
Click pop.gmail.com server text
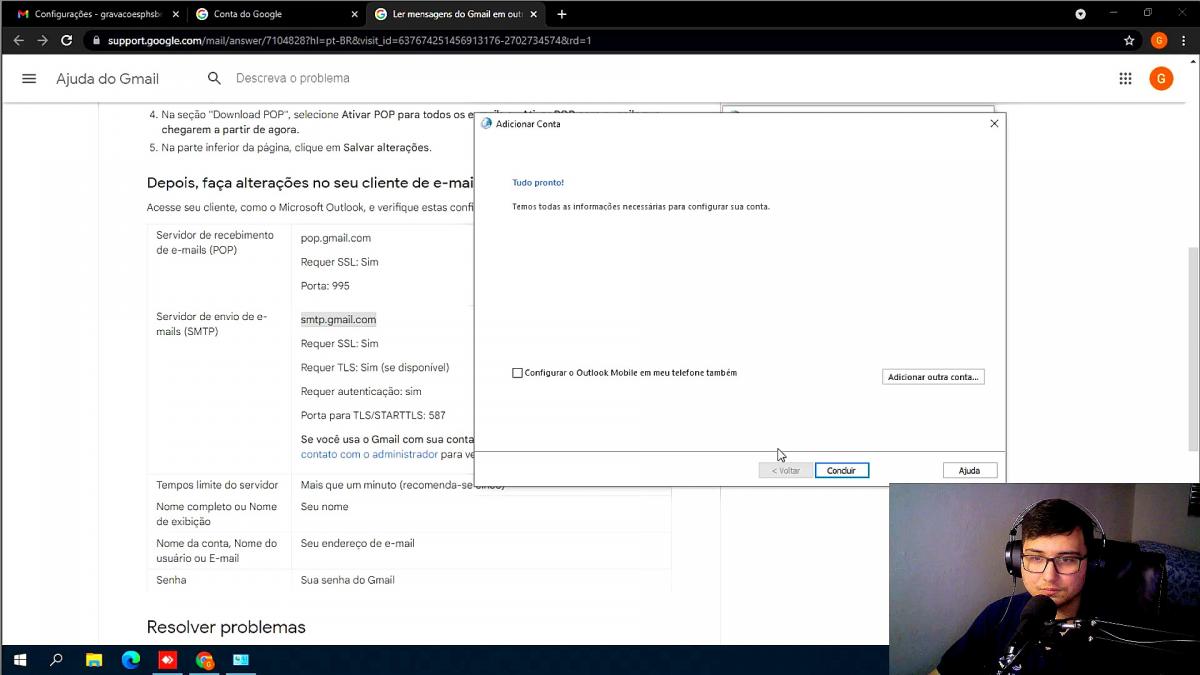(x=336, y=238)
